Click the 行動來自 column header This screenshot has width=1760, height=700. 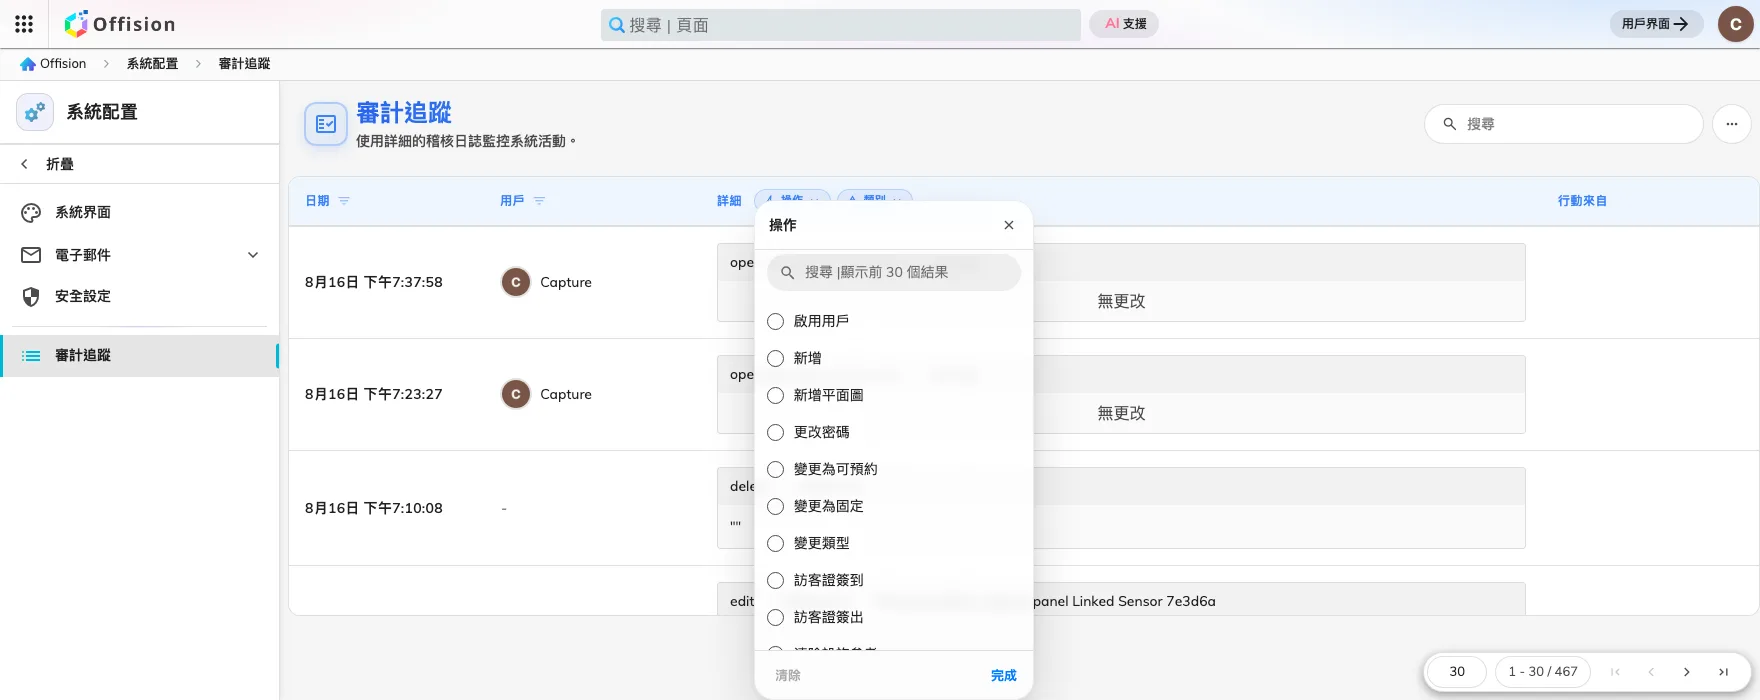(1582, 201)
